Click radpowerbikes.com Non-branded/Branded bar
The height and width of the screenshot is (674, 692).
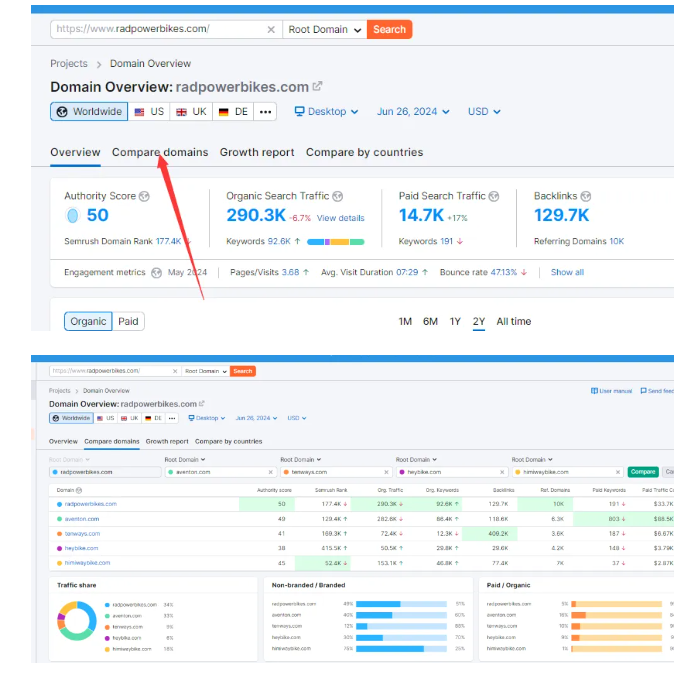(x=402, y=604)
